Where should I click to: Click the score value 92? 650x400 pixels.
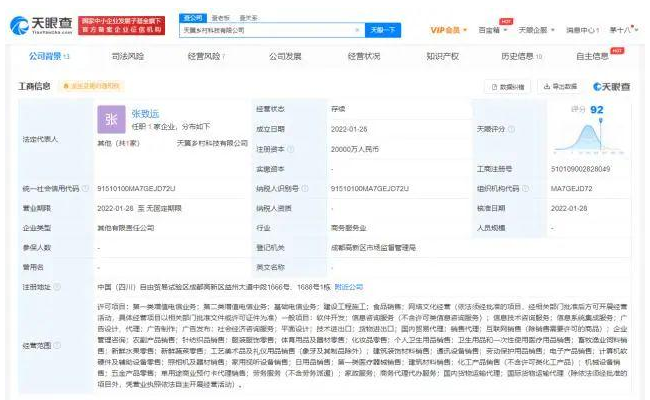point(597,110)
